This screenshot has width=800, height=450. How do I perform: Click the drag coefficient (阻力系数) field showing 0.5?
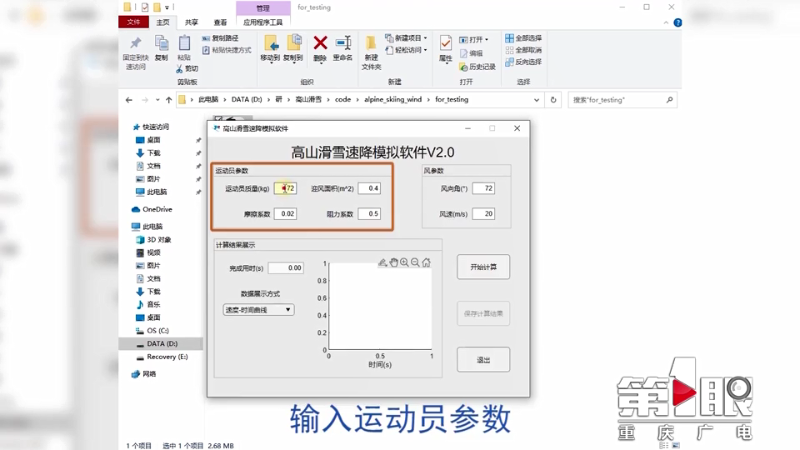point(369,214)
